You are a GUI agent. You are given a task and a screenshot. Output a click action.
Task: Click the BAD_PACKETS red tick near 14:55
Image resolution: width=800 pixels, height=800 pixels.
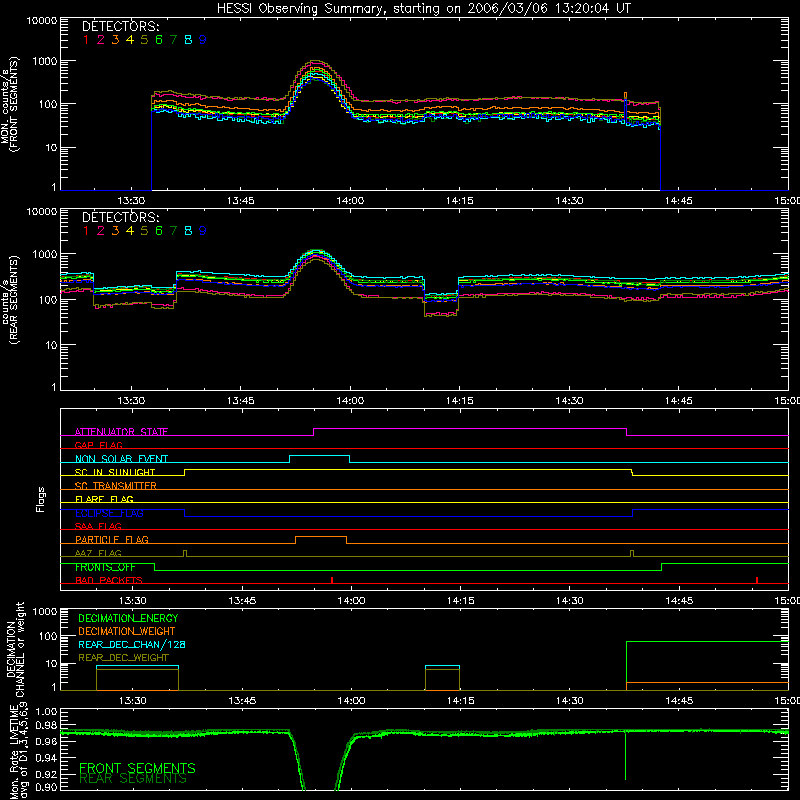pyautogui.click(x=757, y=580)
